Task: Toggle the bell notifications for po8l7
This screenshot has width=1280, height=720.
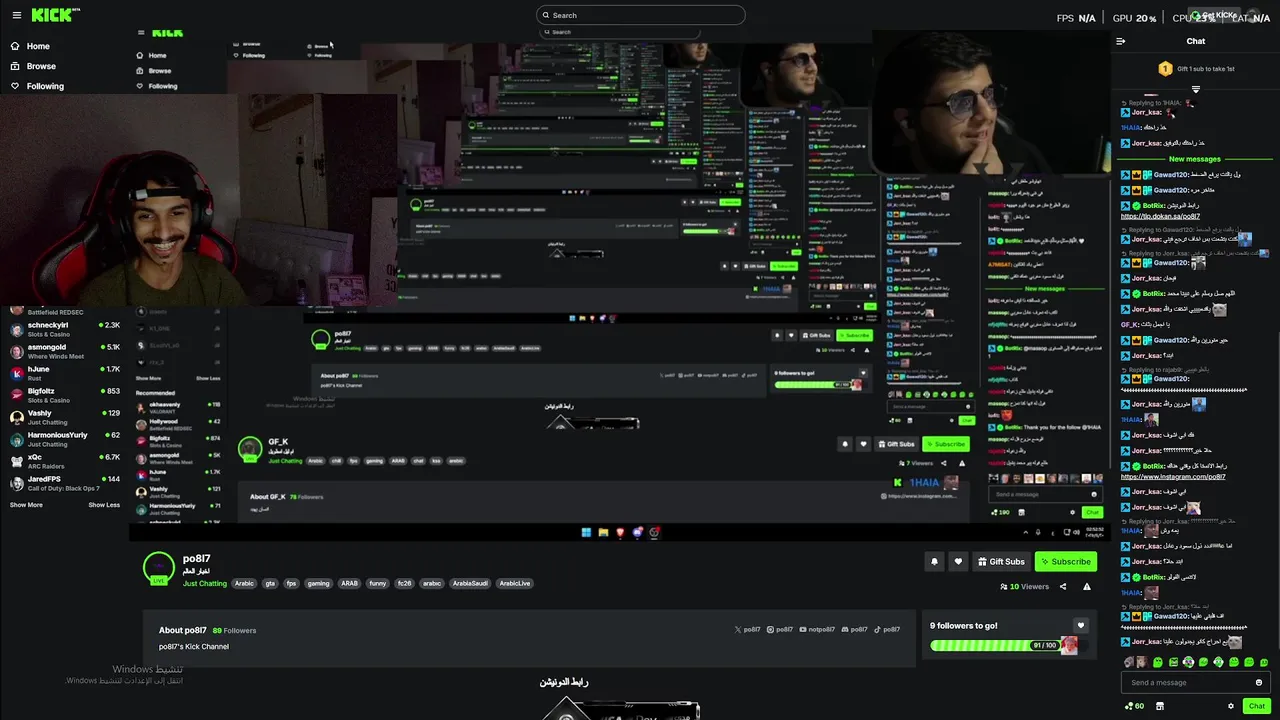Action: 934,562
